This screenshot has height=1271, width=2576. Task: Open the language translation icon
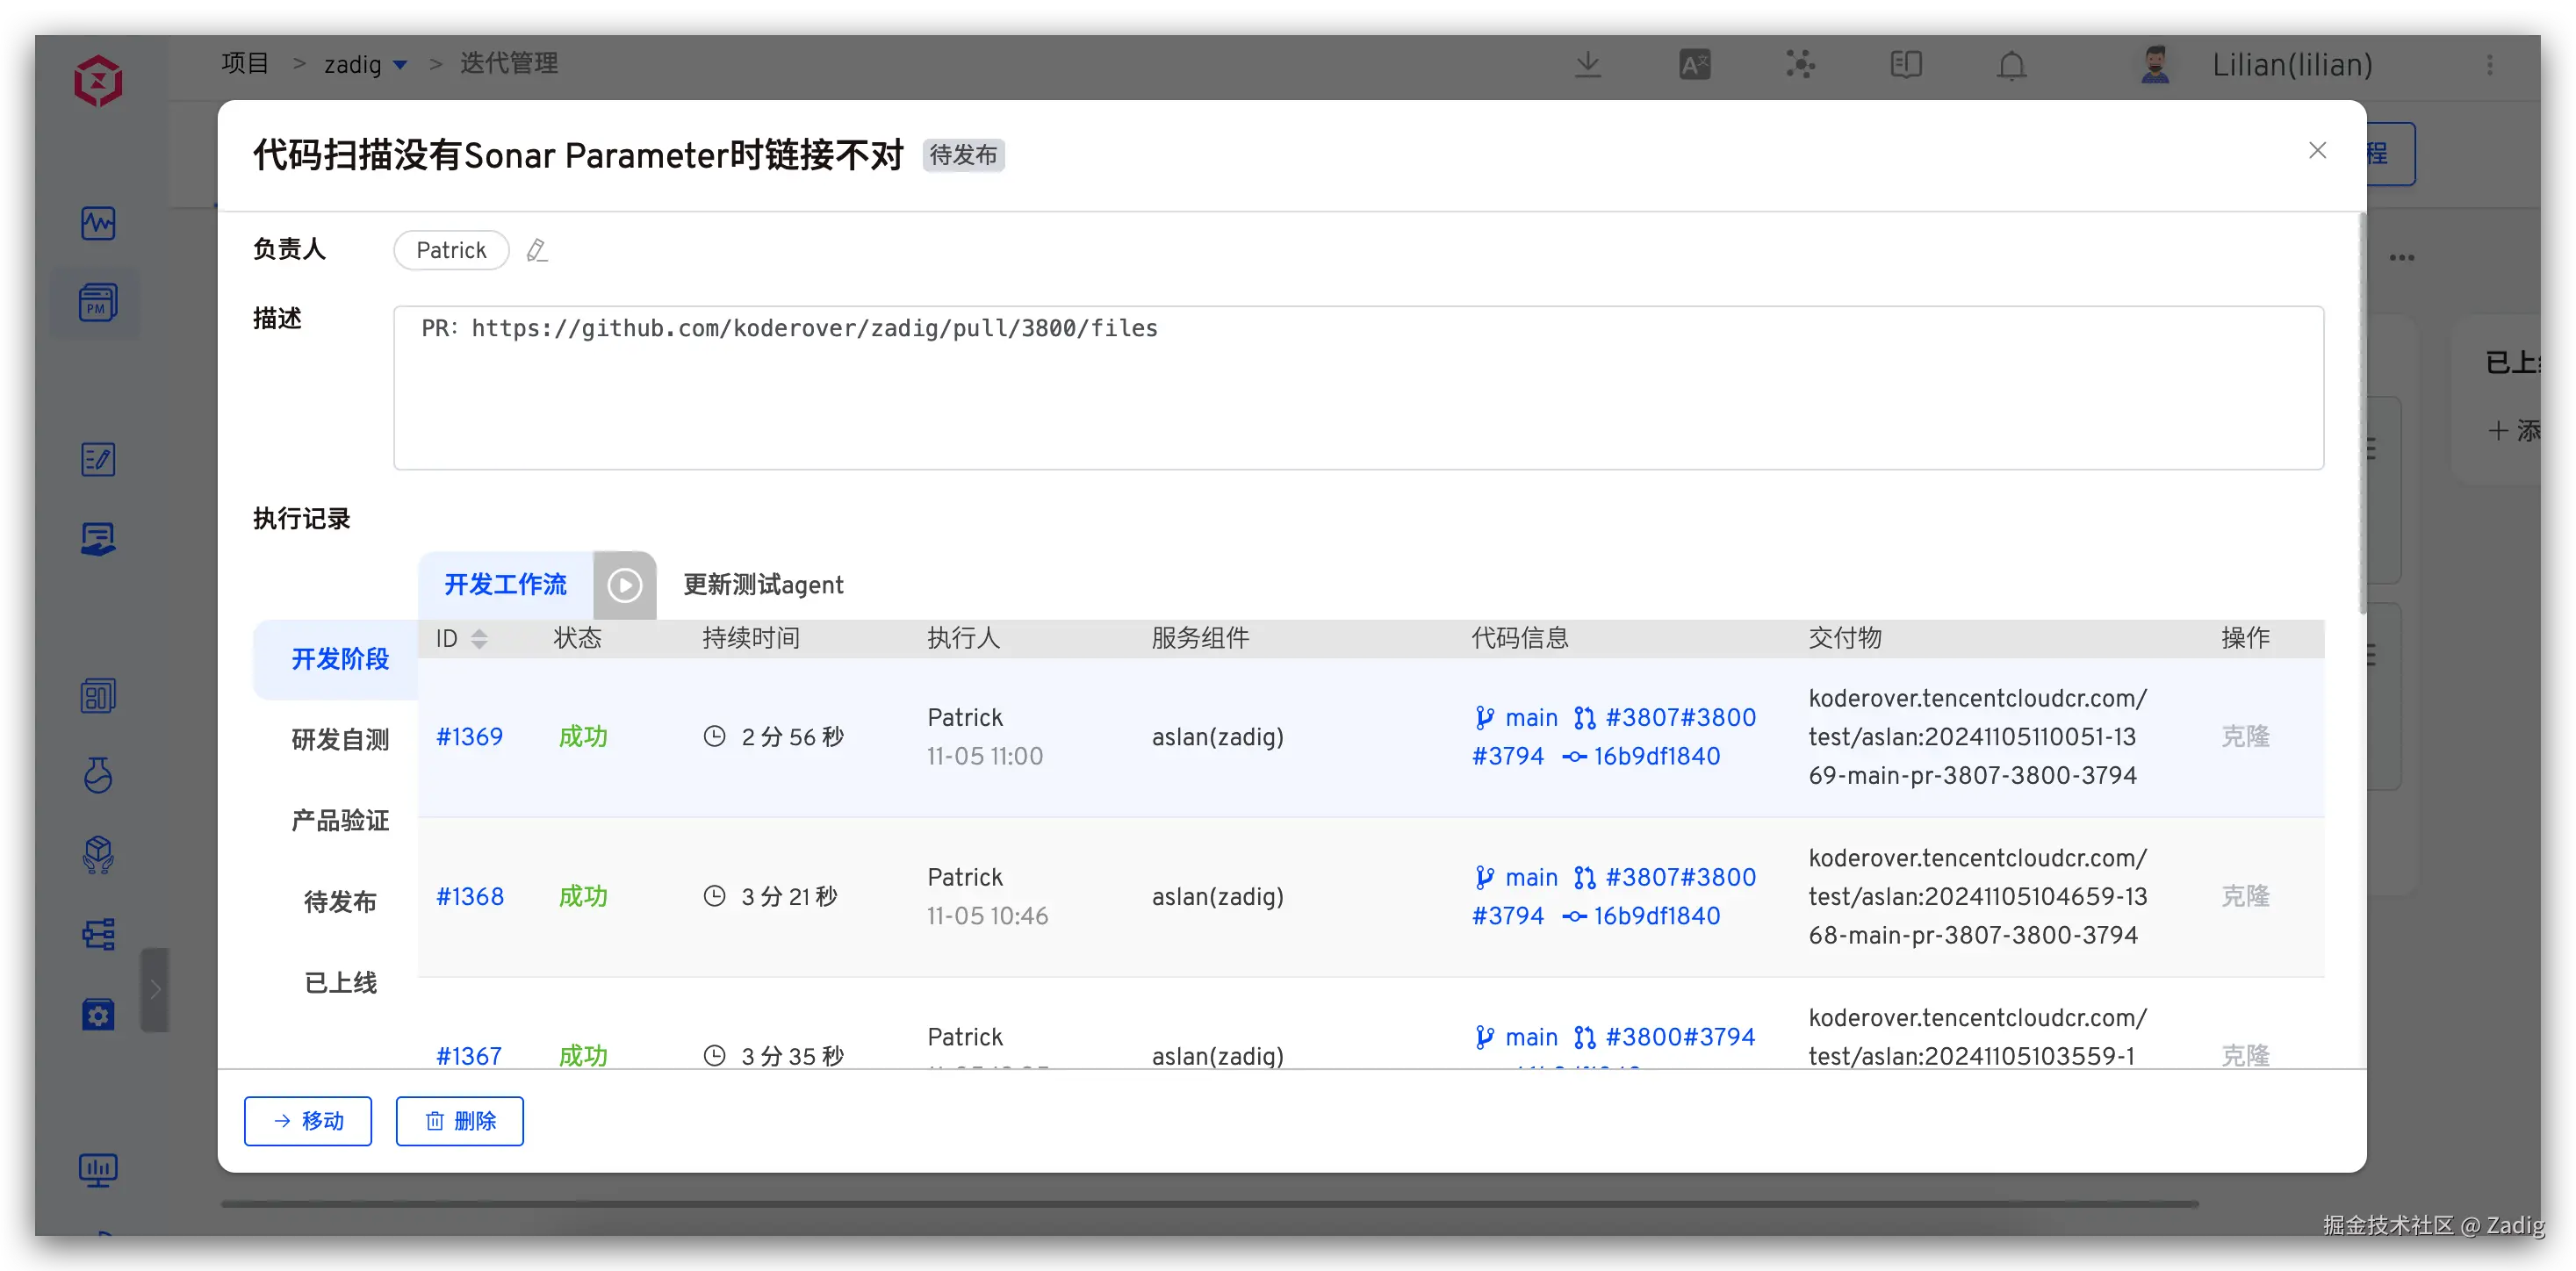pyautogui.click(x=1694, y=65)
